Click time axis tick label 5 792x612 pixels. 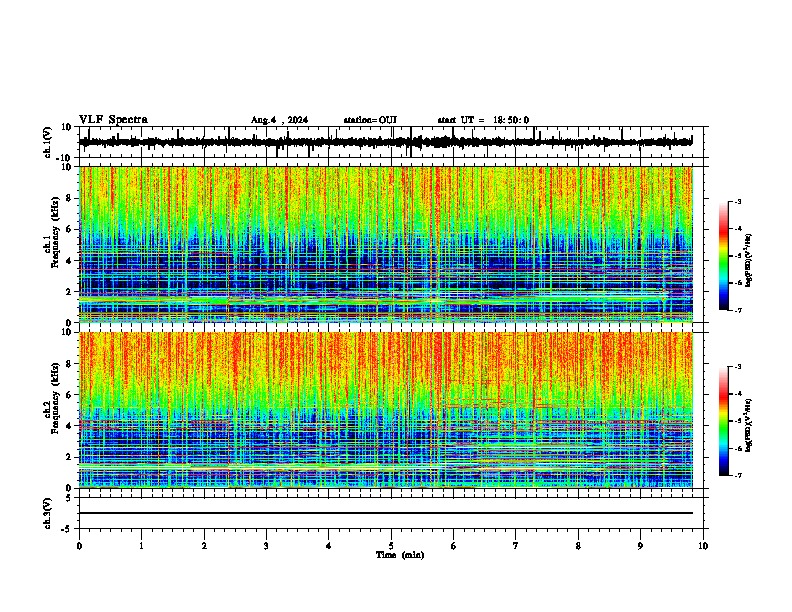391,546
